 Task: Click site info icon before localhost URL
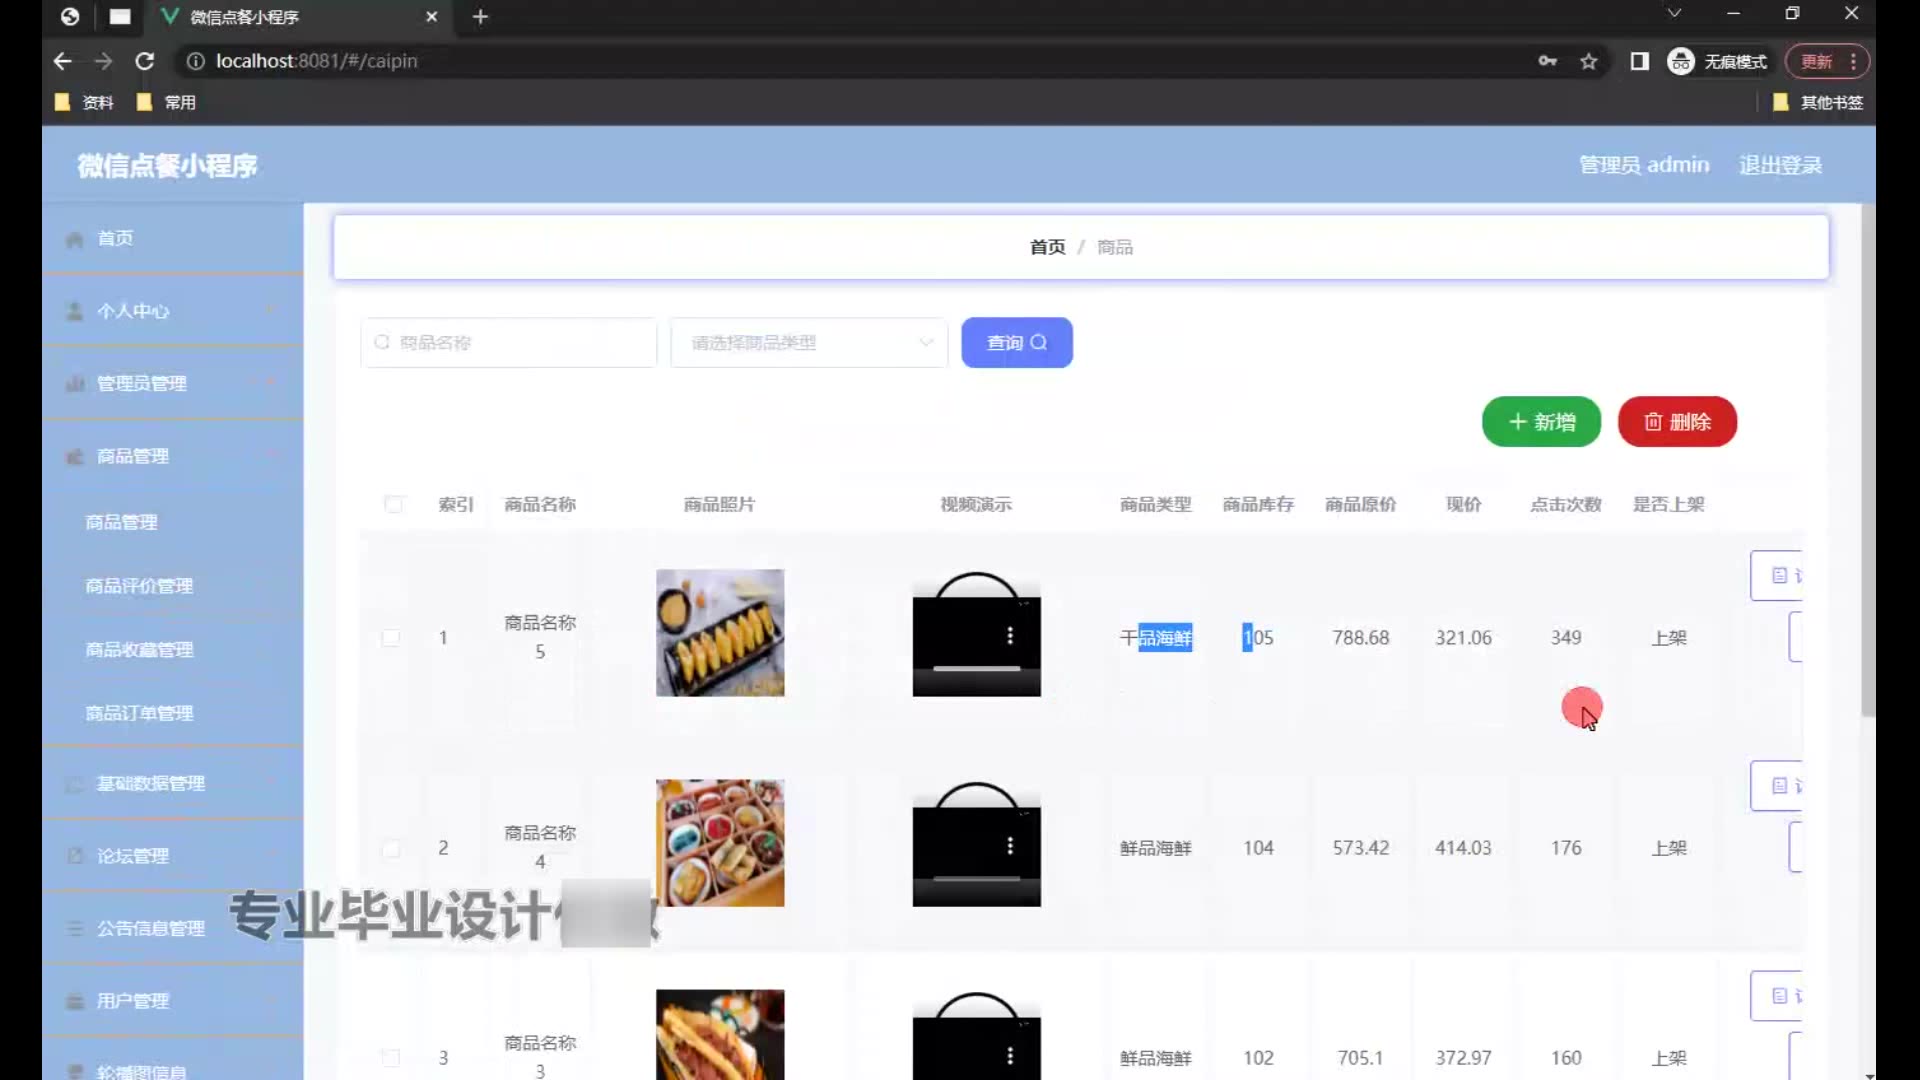pyautogui.click(x=196, y=61)
